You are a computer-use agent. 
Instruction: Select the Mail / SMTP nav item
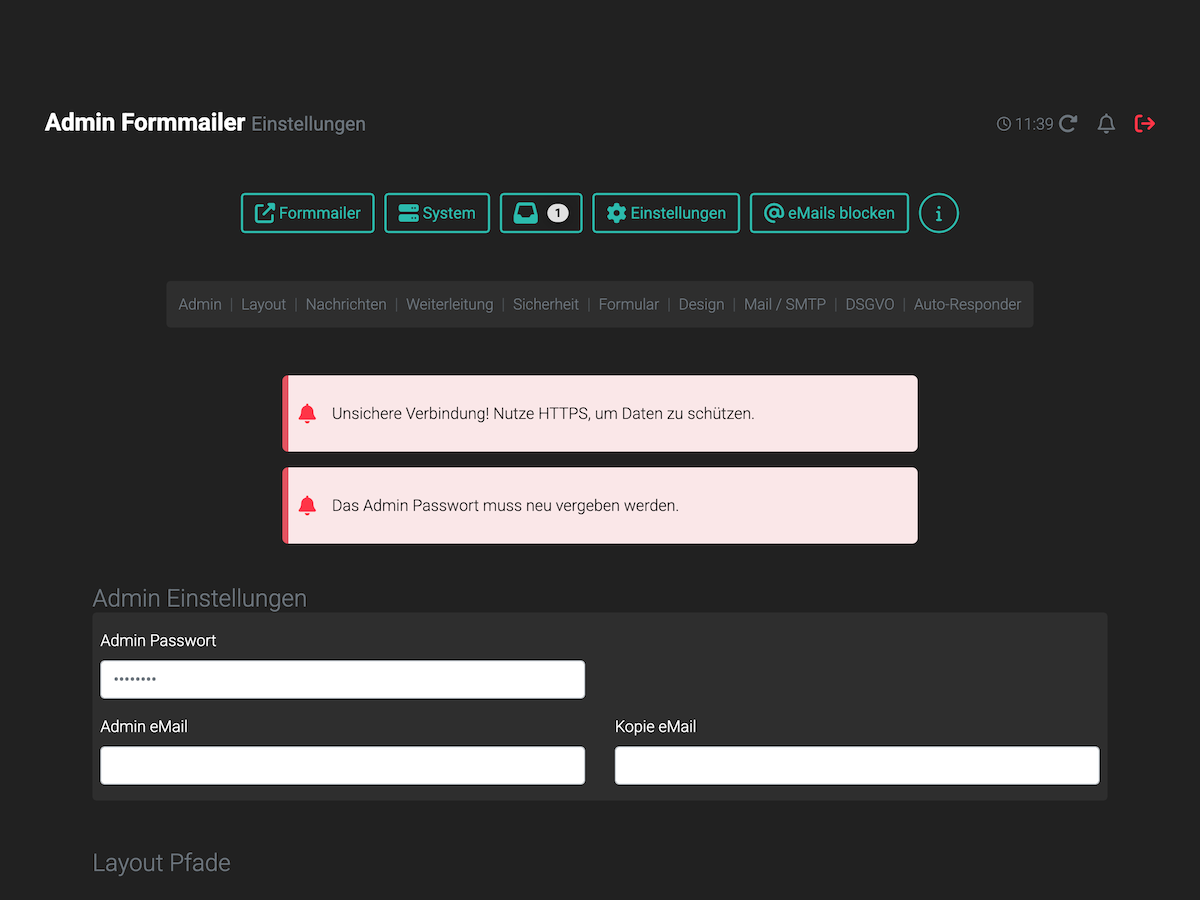[x=785, y=304]
